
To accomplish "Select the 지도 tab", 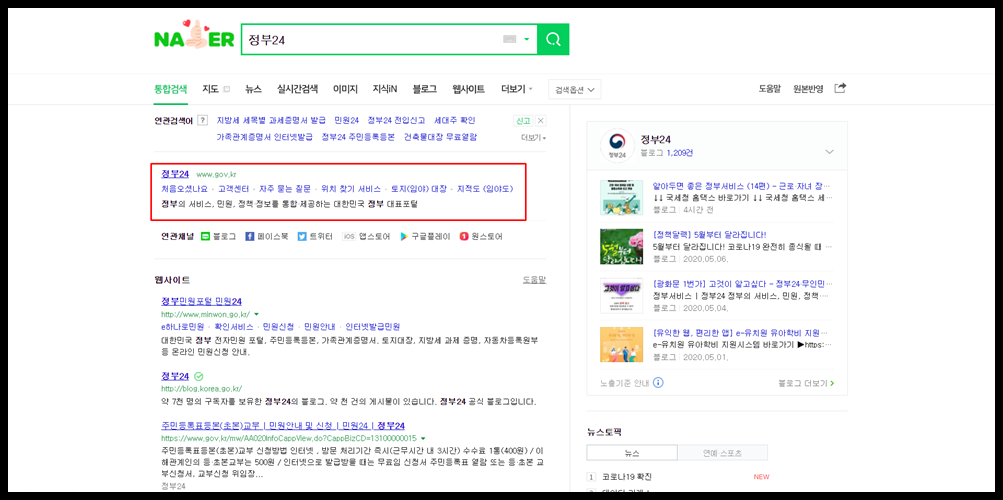I will [x=210, y=89].
